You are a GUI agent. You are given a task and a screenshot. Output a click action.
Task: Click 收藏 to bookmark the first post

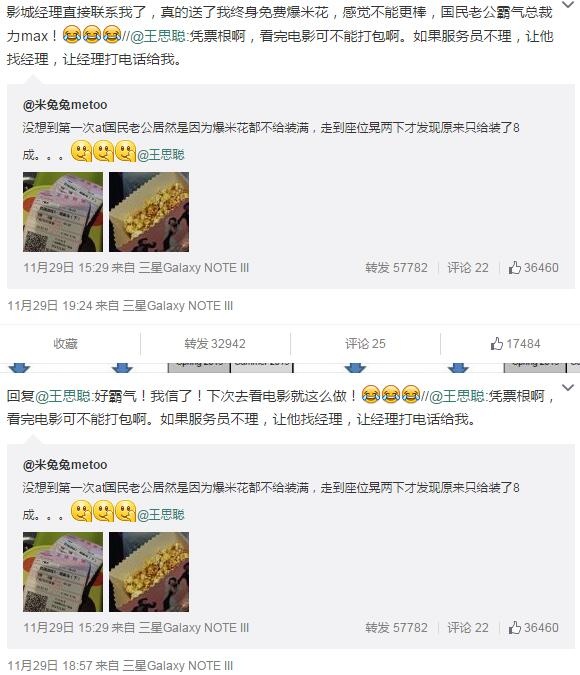65,344
